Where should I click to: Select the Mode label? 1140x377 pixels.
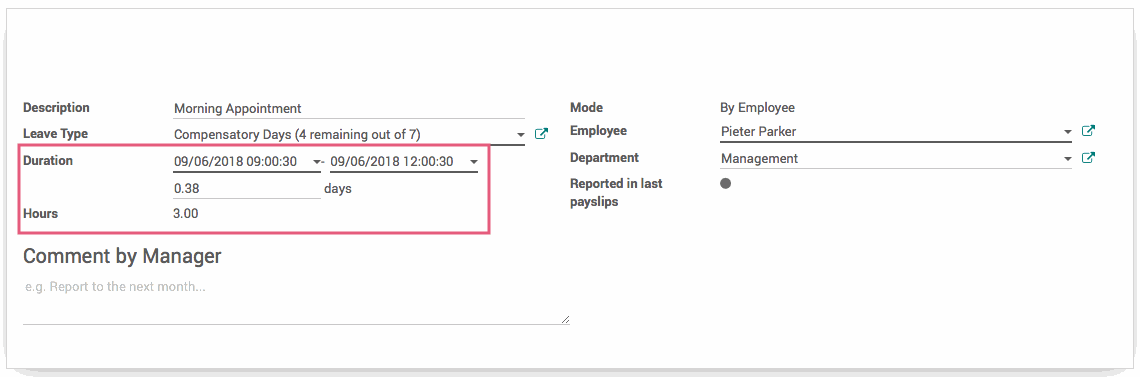click(x=587, y=108)
